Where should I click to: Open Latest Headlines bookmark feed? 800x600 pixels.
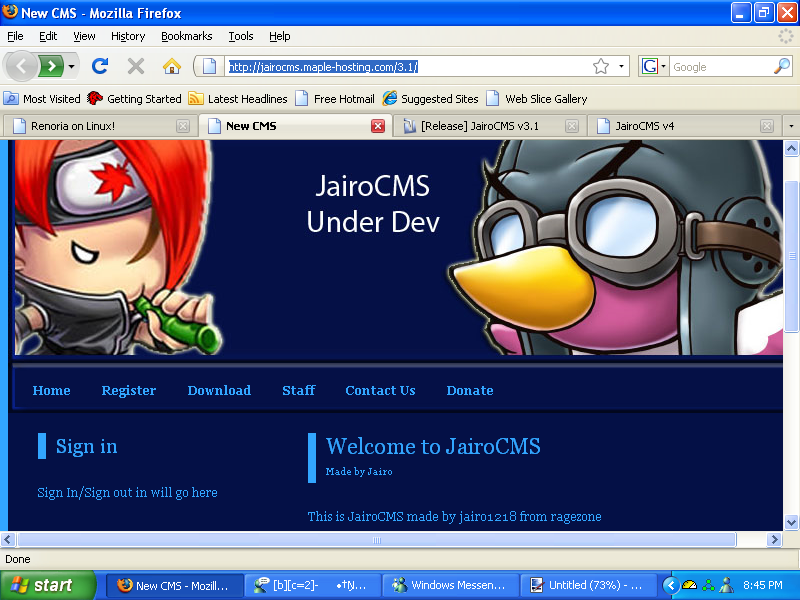click(238, 99)
